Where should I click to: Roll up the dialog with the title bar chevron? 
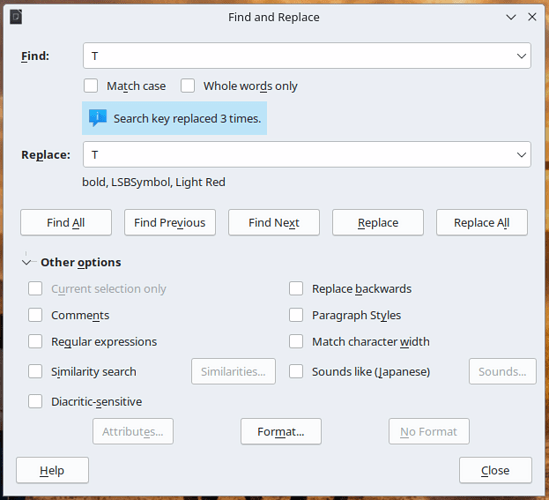(511, 17)
